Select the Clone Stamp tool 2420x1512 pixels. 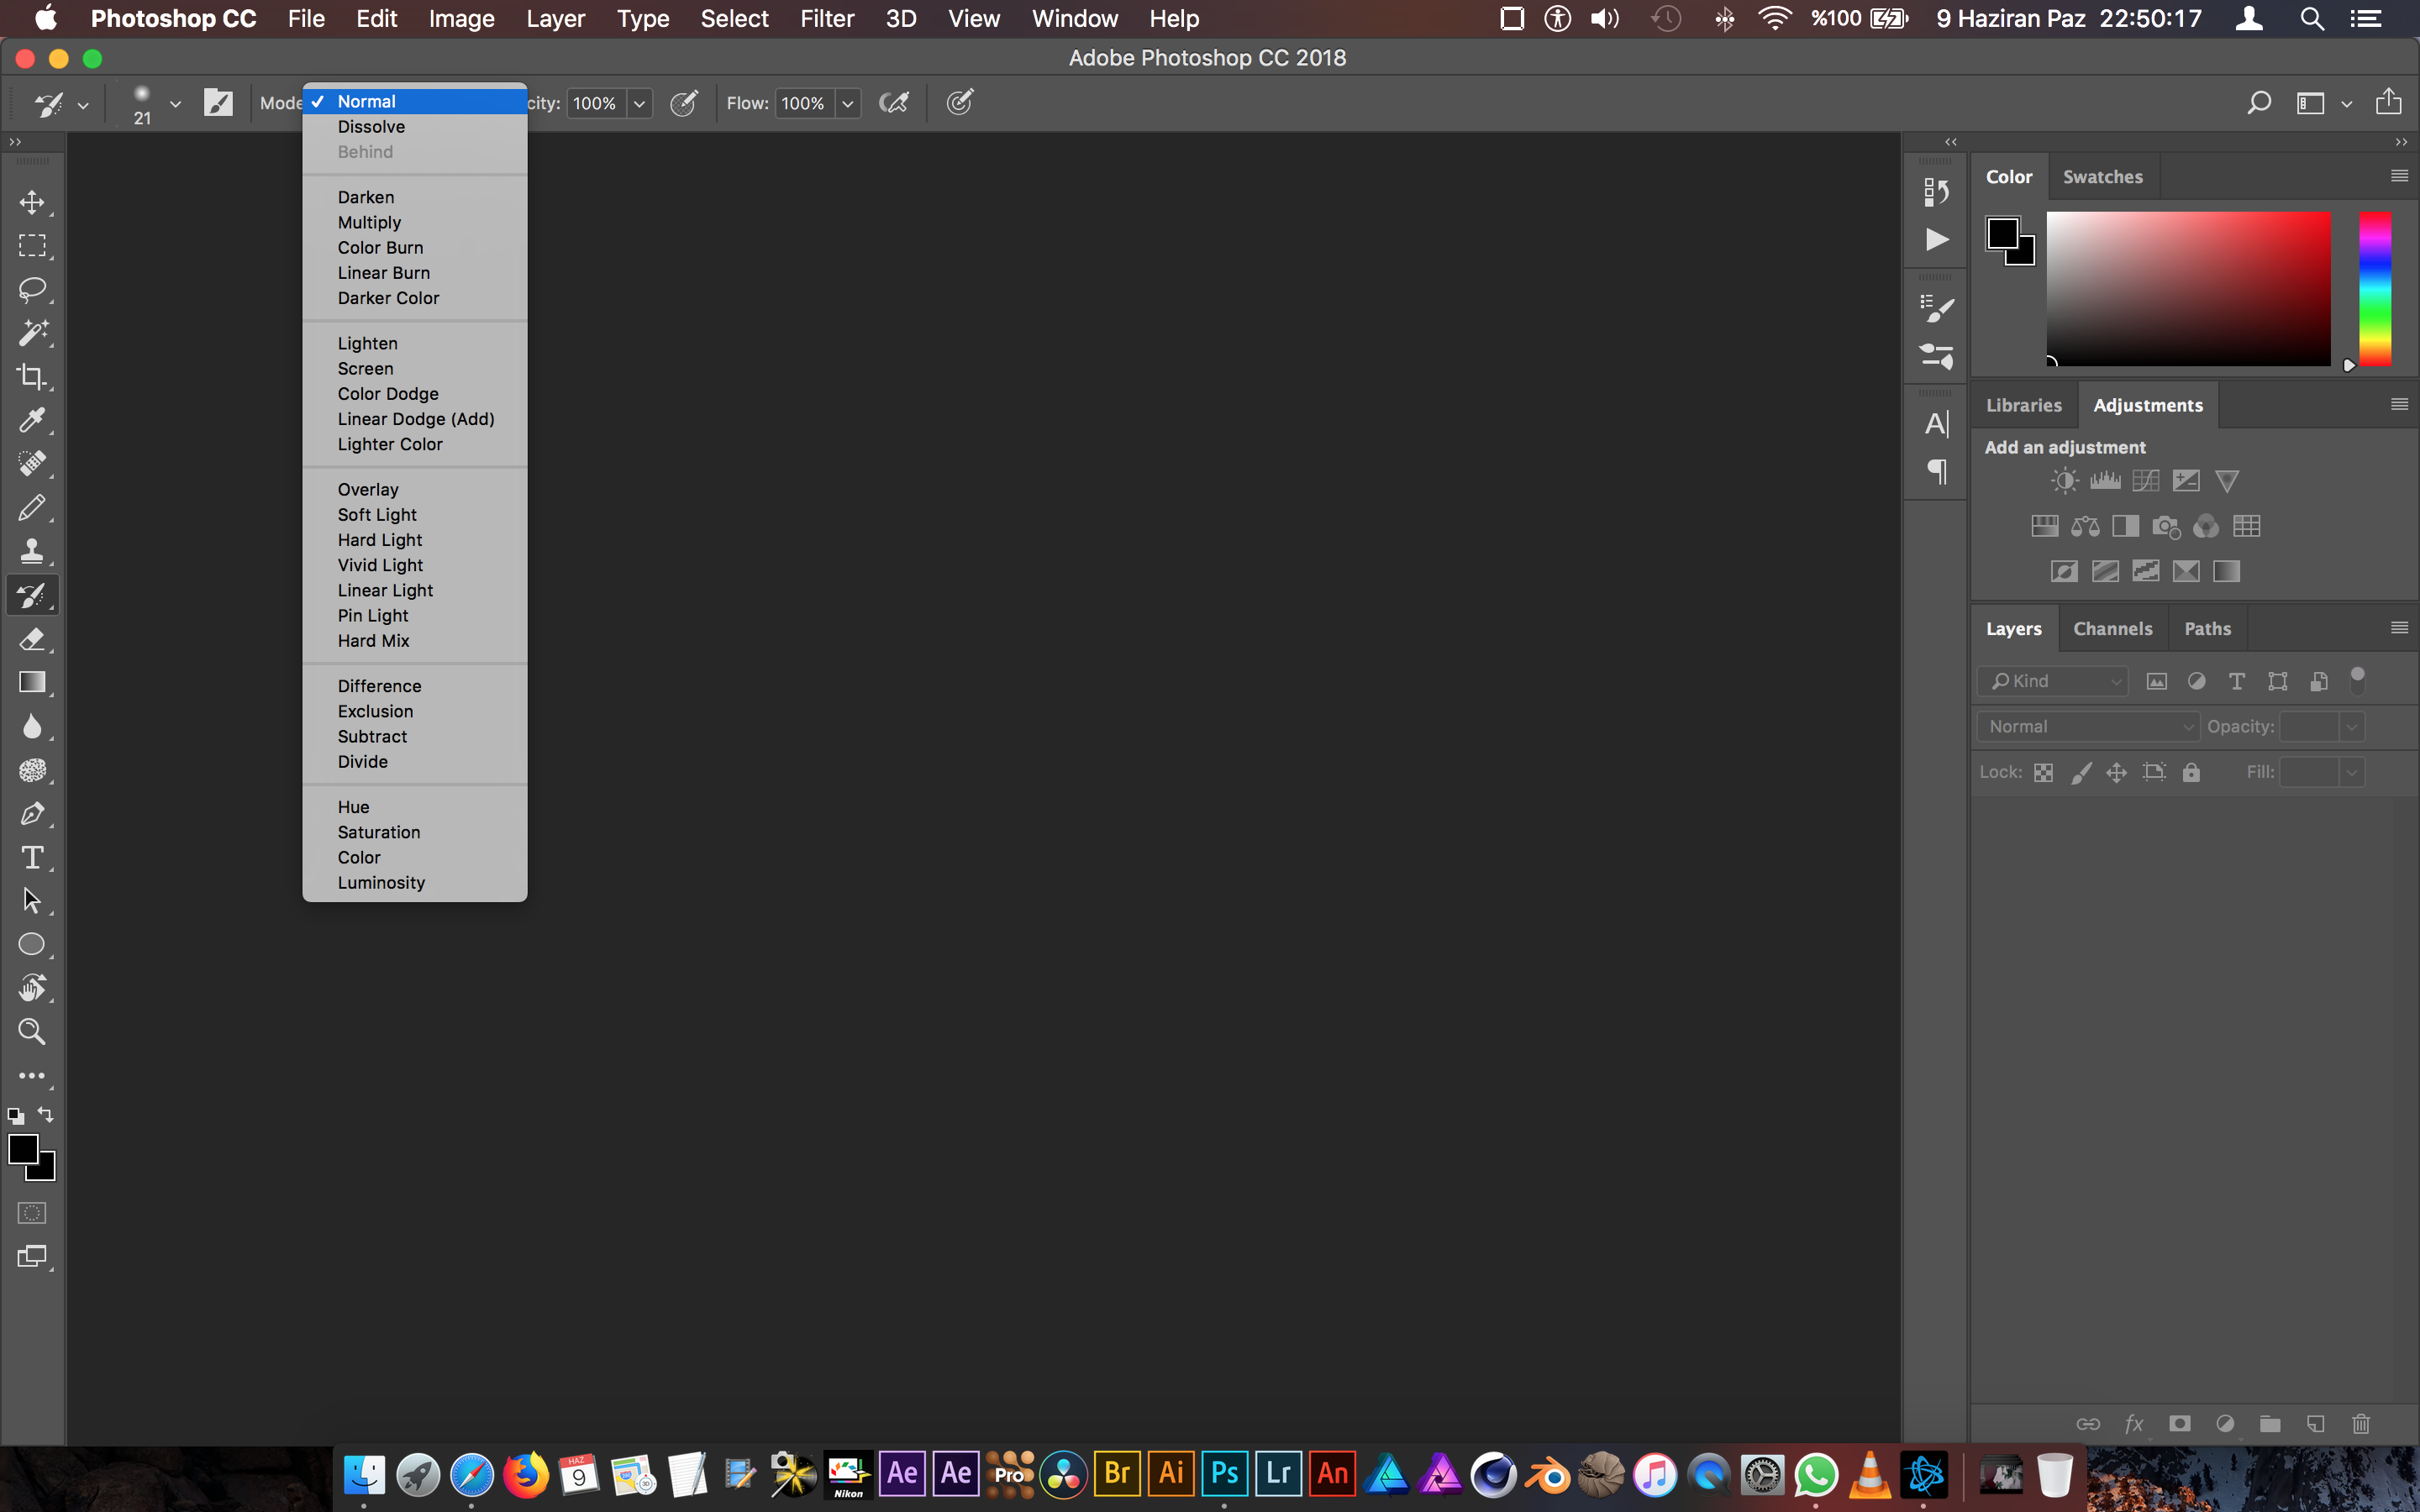tap(32, 551)
